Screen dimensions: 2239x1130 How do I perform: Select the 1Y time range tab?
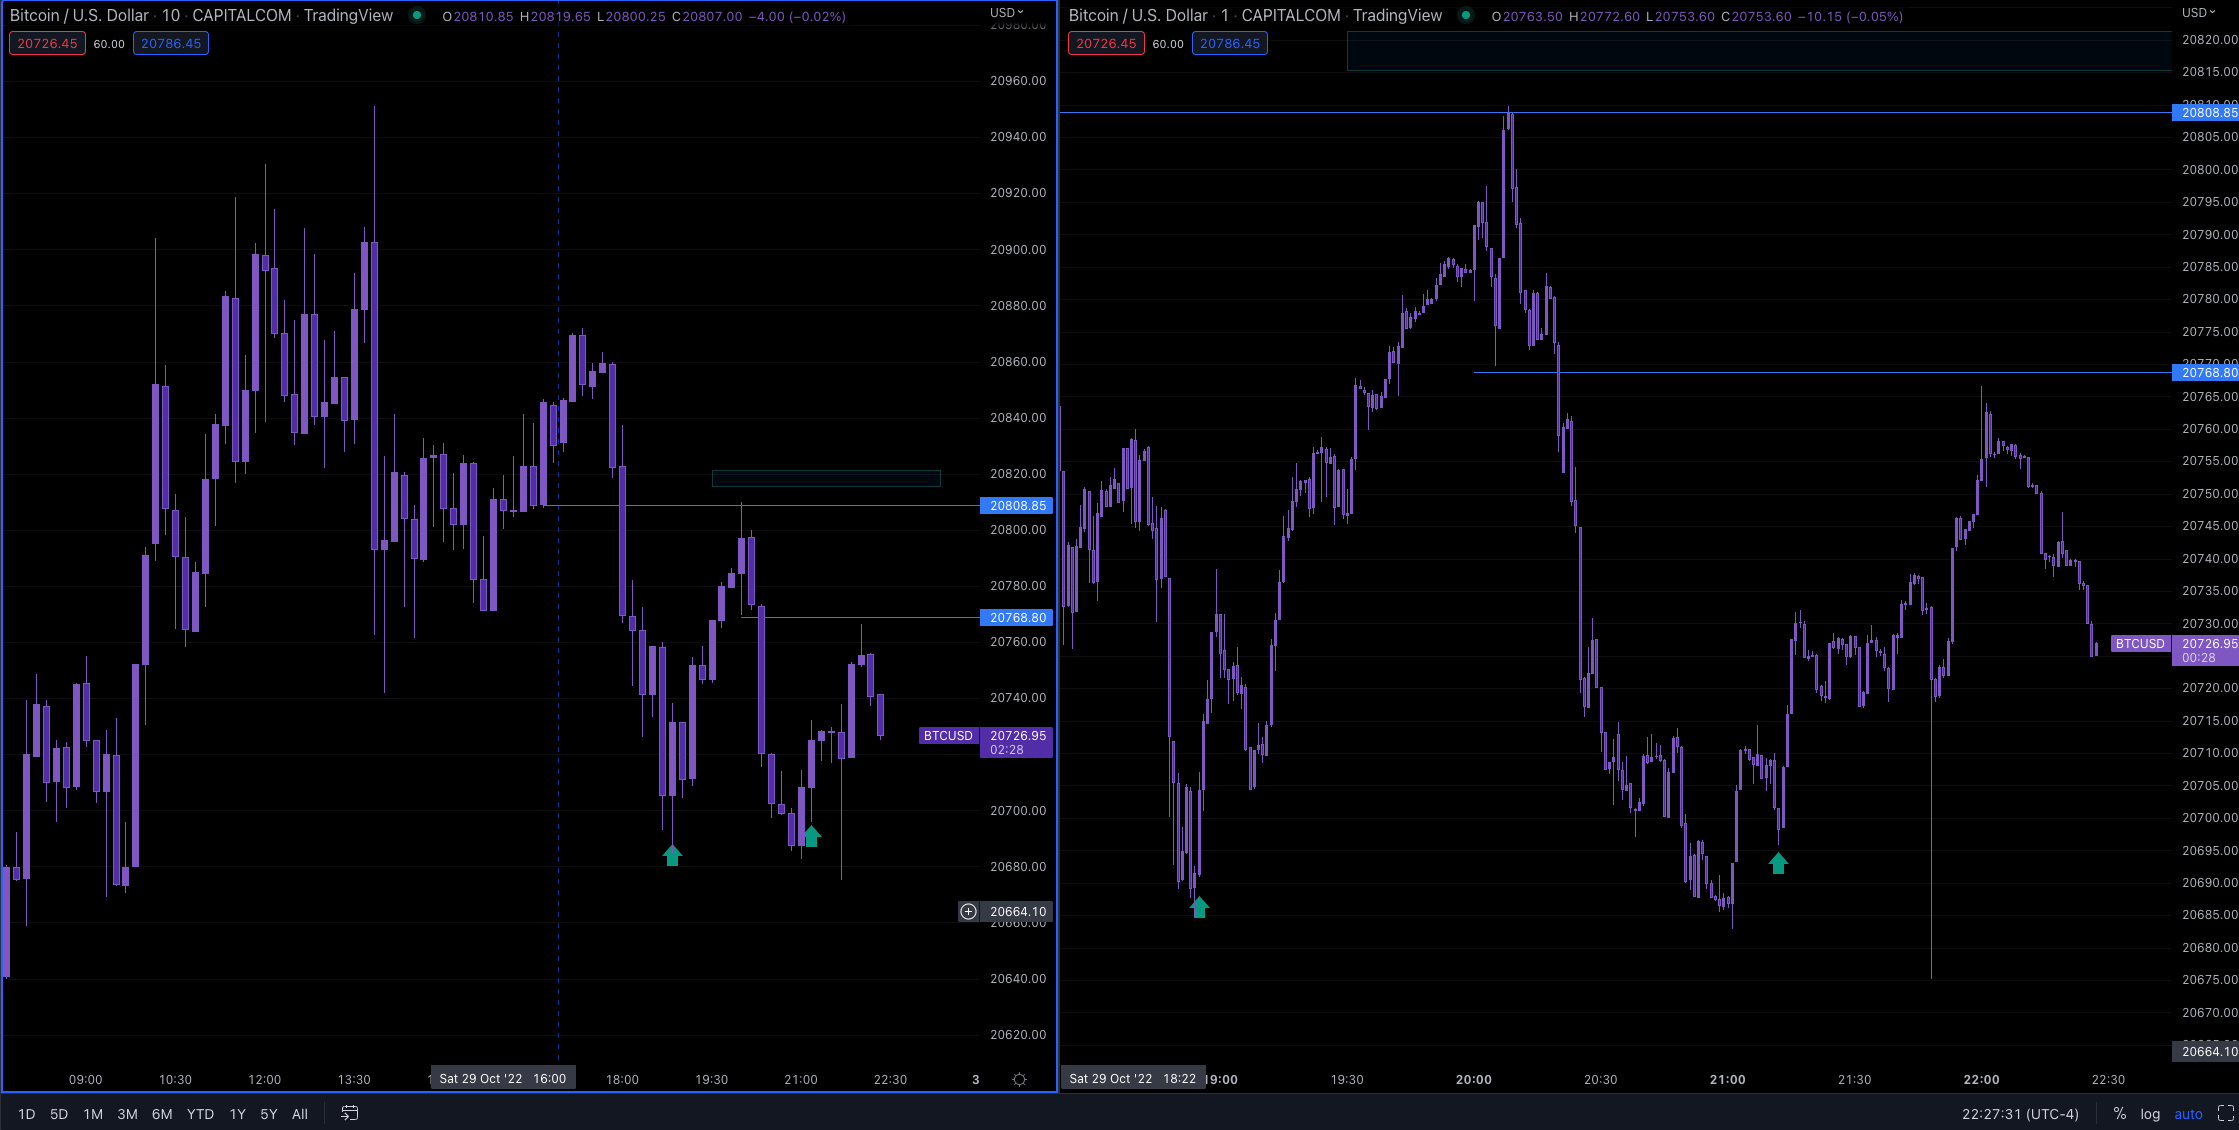click(x=237, y=1113)
